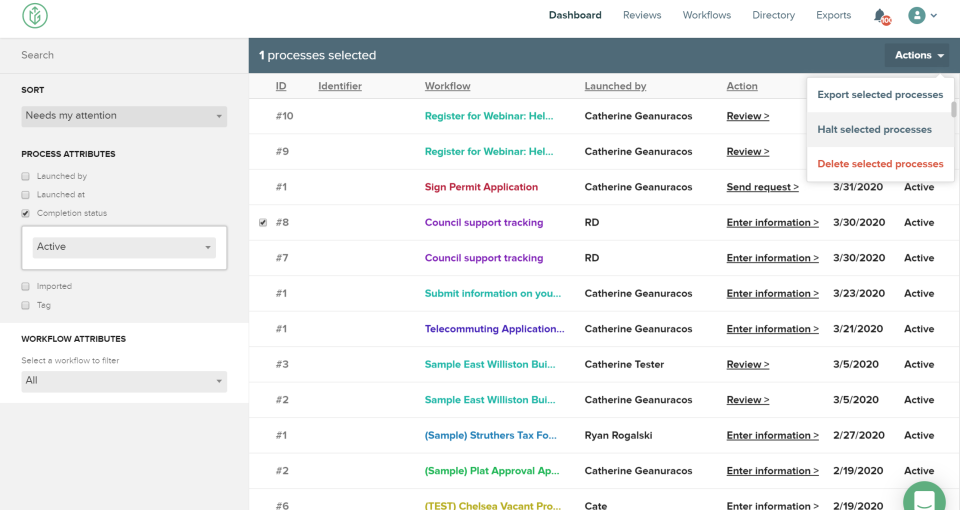Open the notifications bell icon

[880, 16]
